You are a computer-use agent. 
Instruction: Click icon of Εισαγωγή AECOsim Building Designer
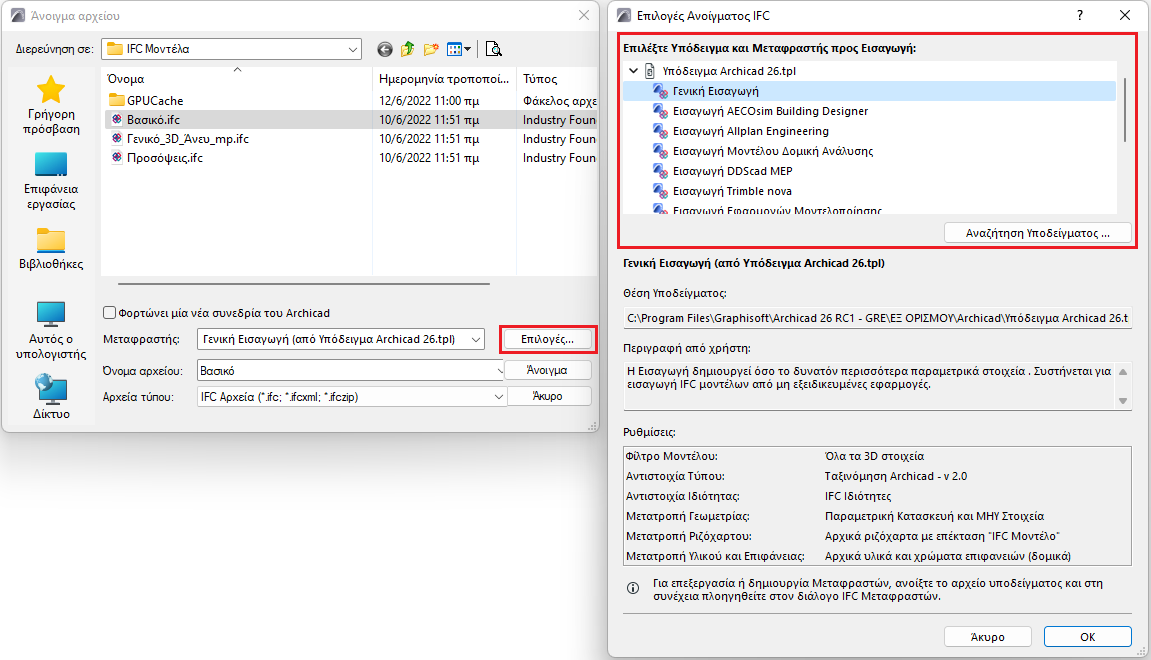click(x=661, y=111)
